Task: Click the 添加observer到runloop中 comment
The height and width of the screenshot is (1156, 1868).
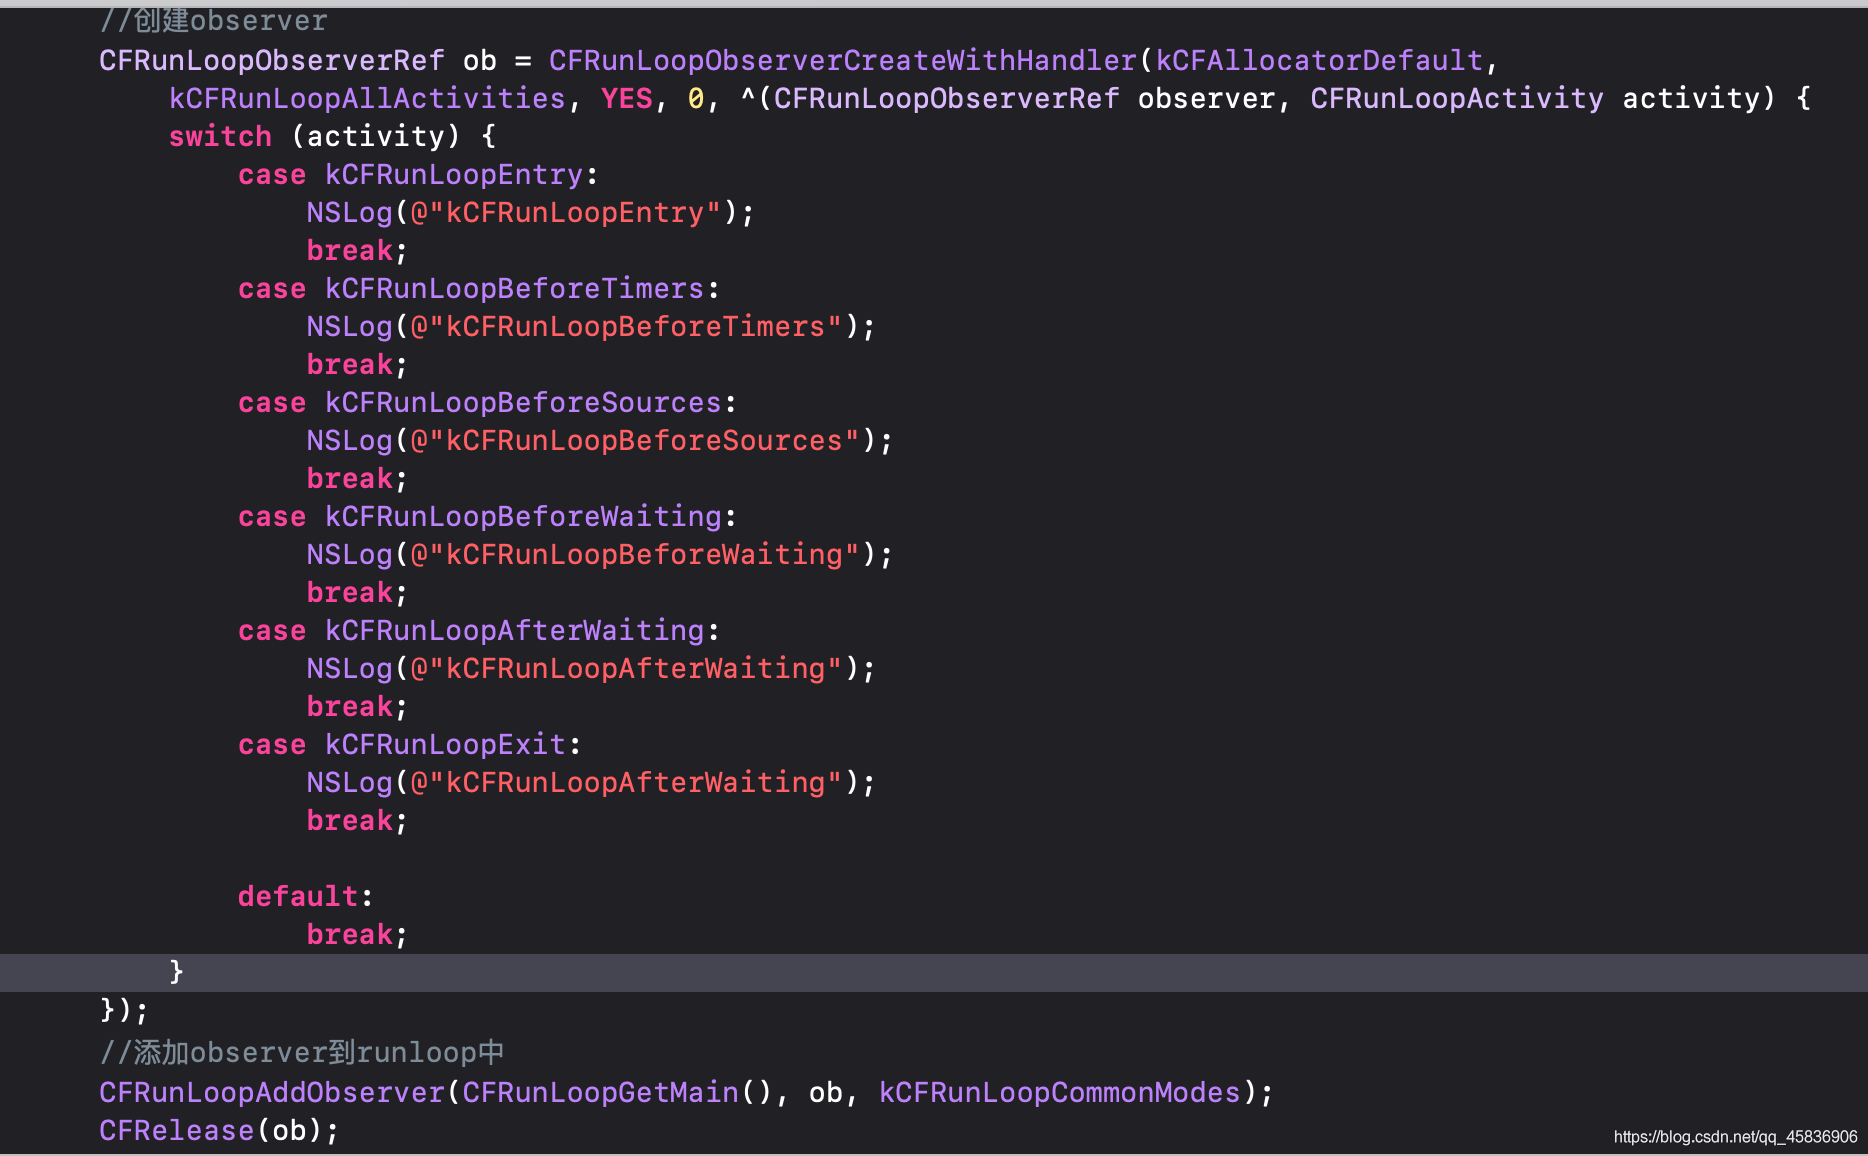Action: [301, 1053]
